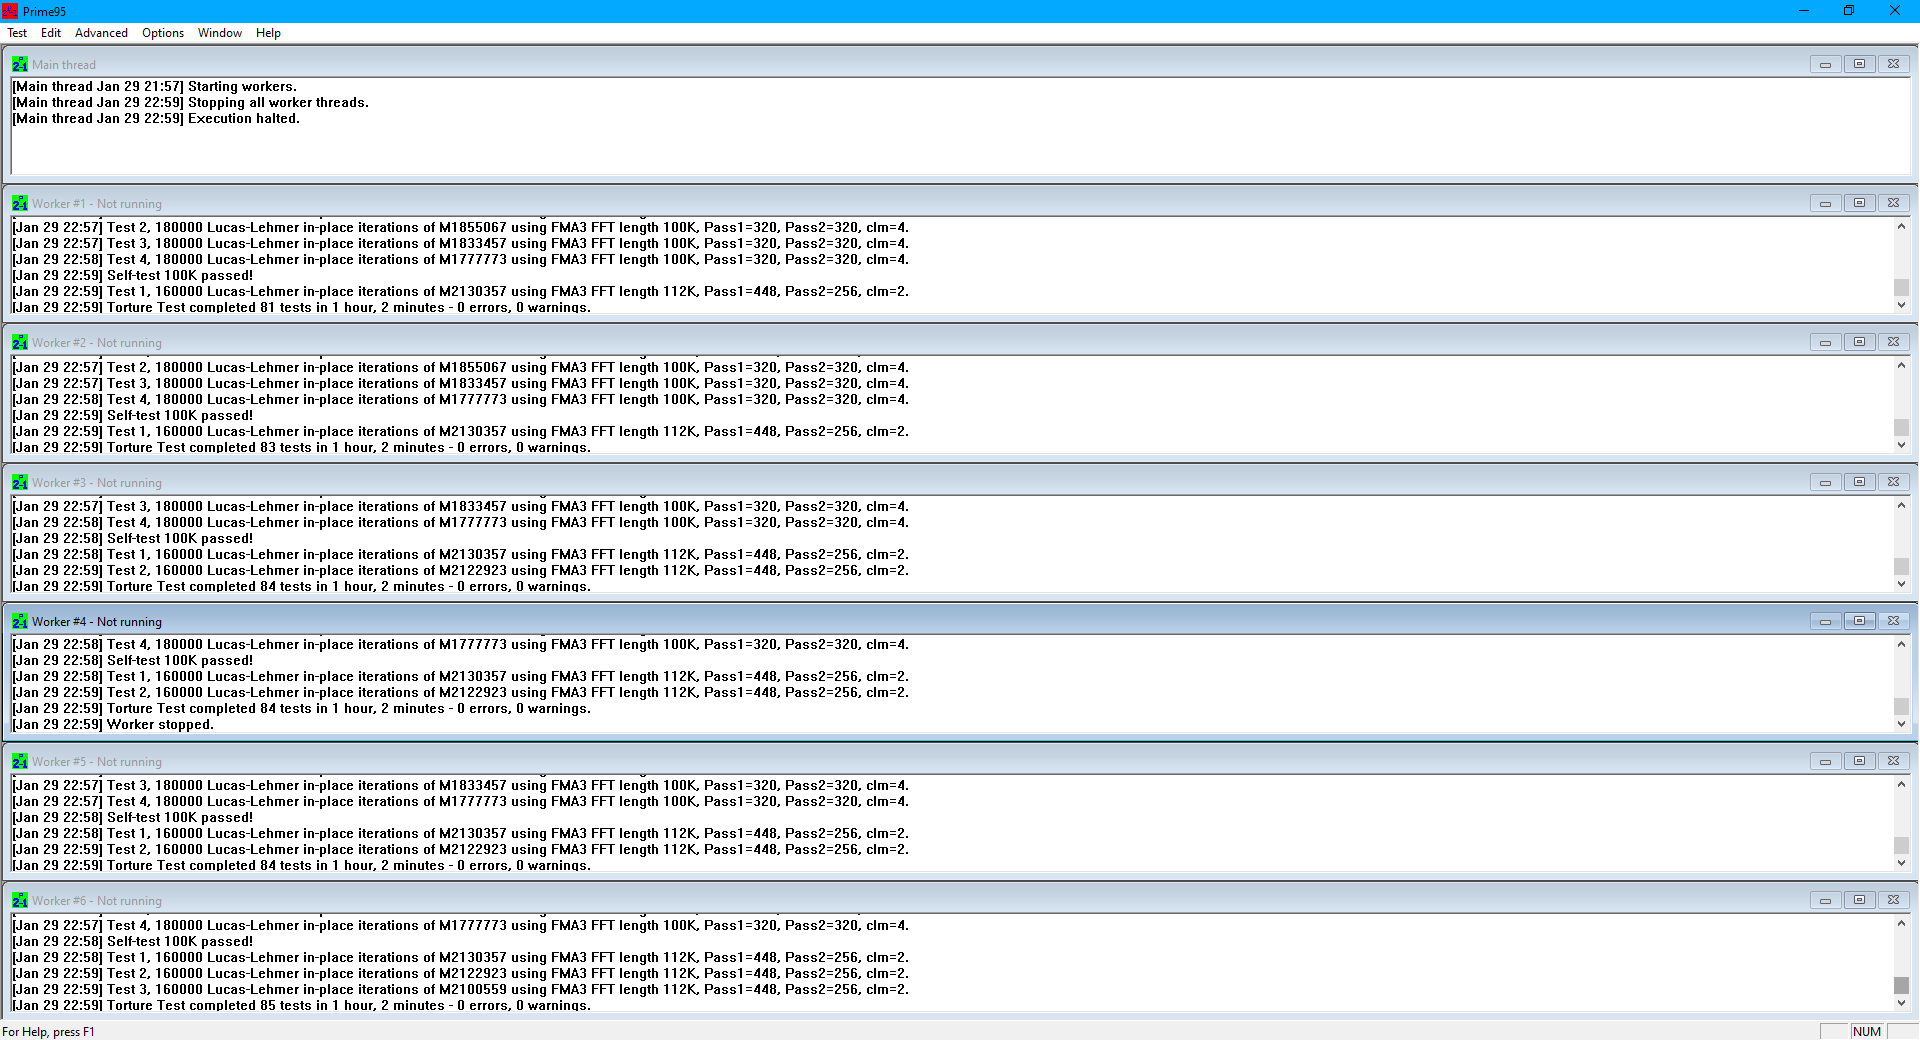Screen dimensions: 1920x1040
Task: Click the Worker #1 scrollbar thumb
Action: click(1901, 288)
